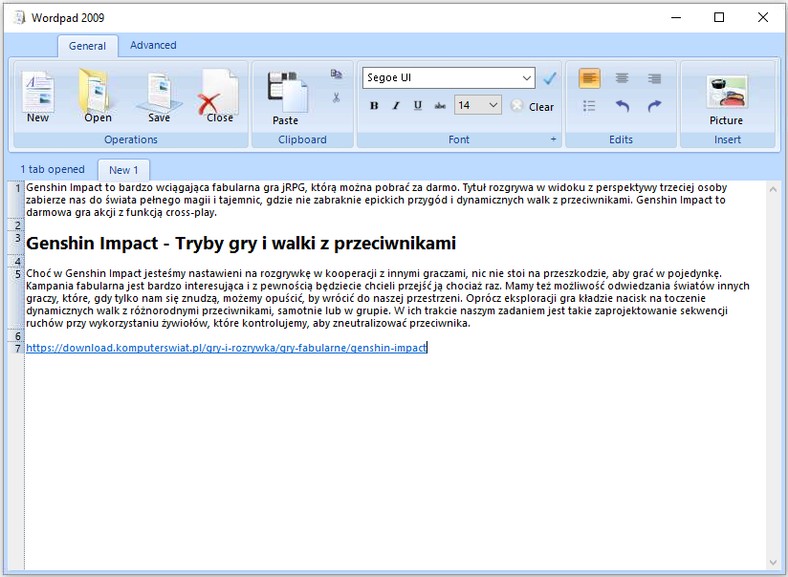Click the '1 tab opened' label
Screen dimensions: 788x577
click(x=52, y=169)
